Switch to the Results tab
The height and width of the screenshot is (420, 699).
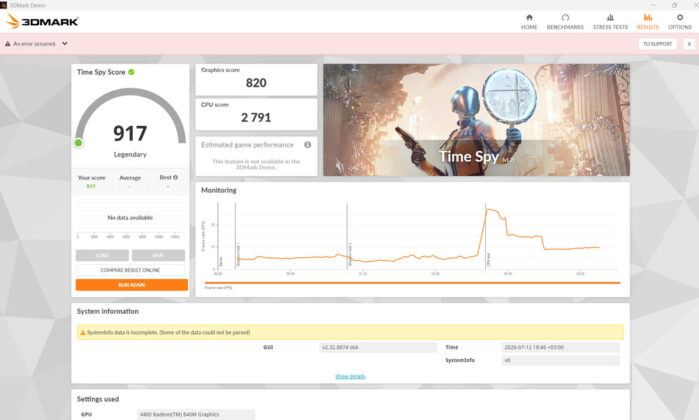[647, 21]
